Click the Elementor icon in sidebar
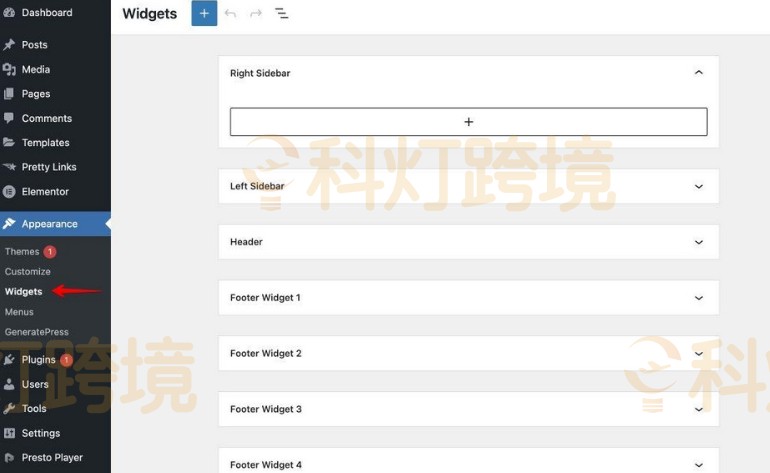 [9, 192]
